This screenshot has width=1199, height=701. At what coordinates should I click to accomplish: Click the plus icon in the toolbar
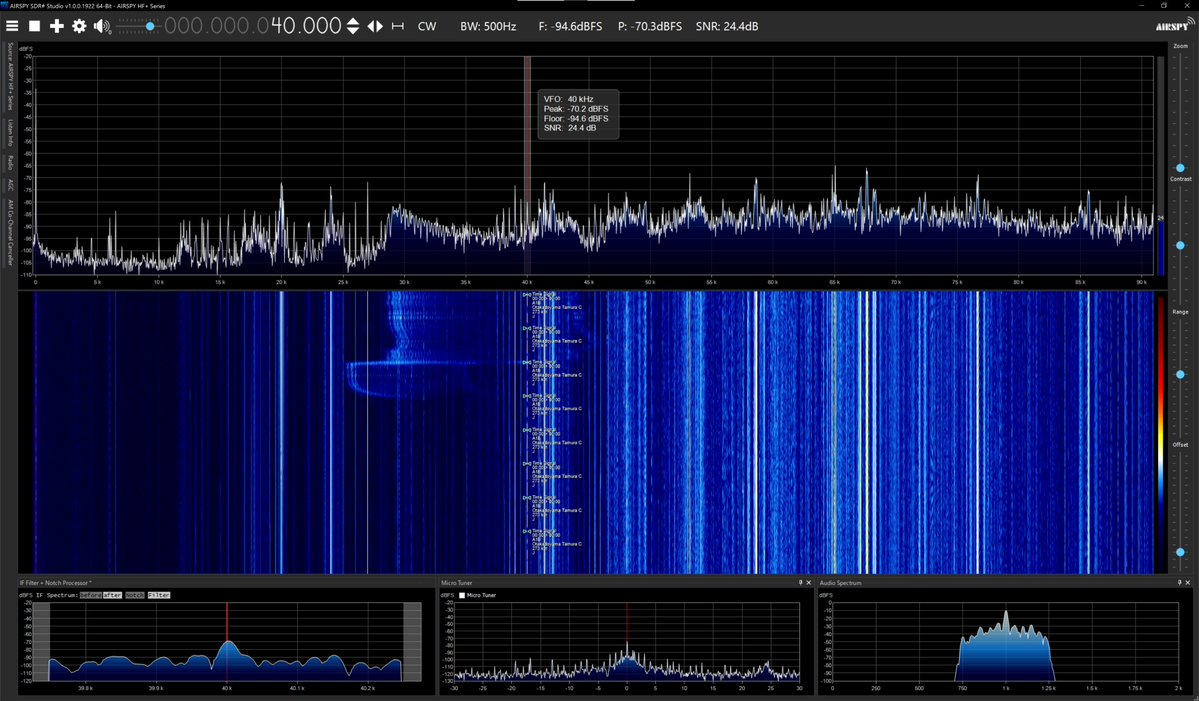tap(55, 26)
